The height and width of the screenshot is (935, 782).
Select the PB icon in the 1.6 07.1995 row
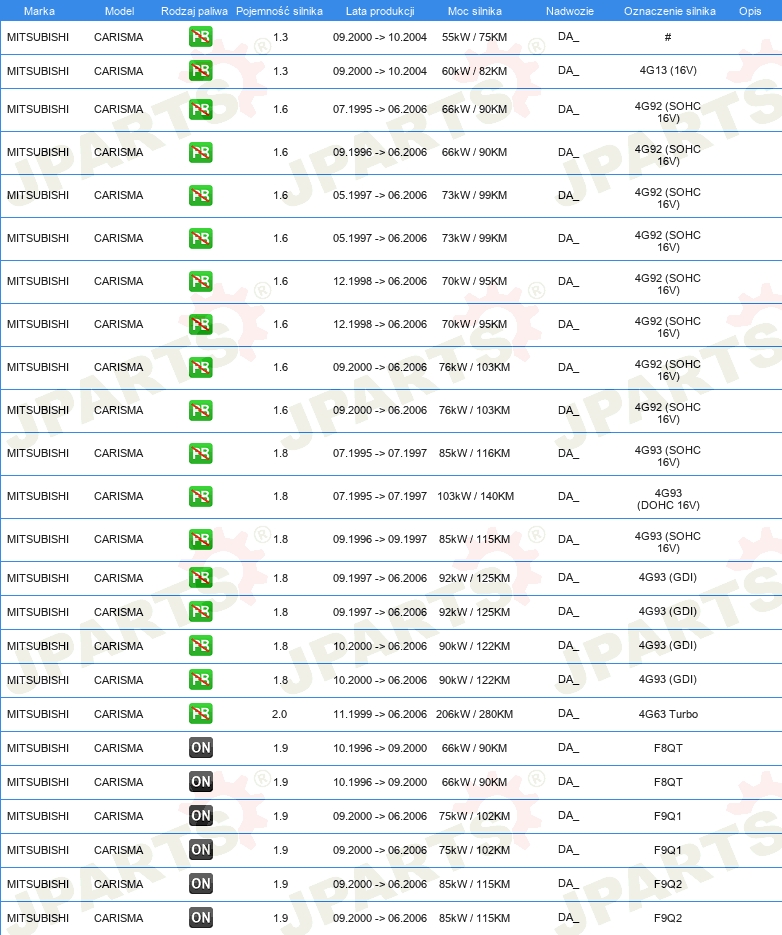click(200, 110)
